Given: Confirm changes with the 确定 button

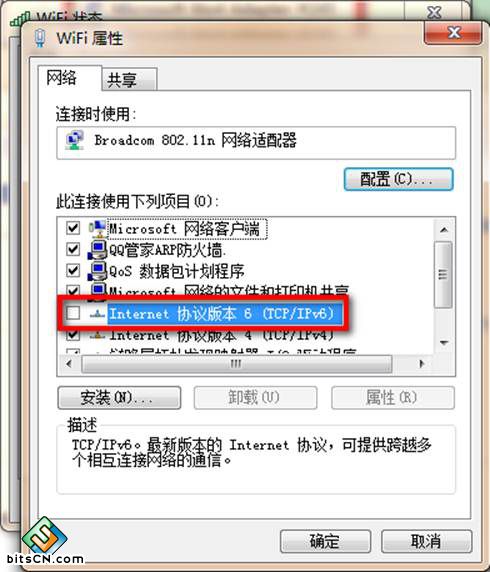Looking at the screenshot, I should [325, 541].
